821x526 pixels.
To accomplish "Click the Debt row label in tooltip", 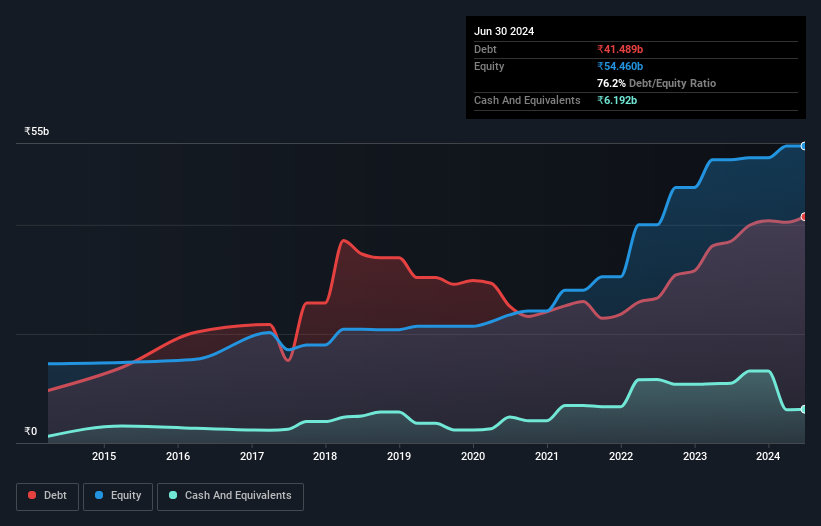I will pyautogui.click(x=485, y=49).
